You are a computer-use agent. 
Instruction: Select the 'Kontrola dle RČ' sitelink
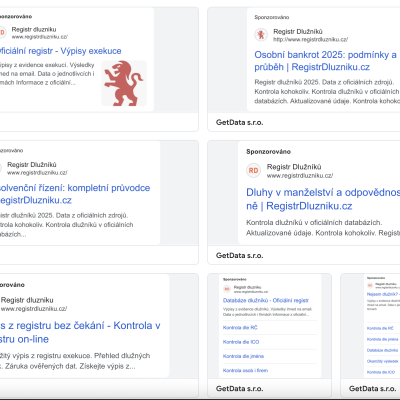[x=240, y=328]
